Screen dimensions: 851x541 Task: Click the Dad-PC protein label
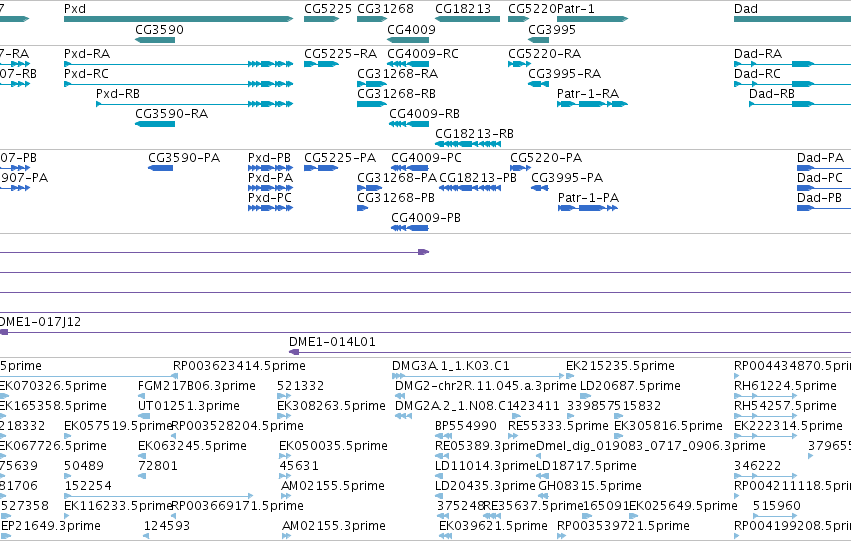(x=820, y=178)
